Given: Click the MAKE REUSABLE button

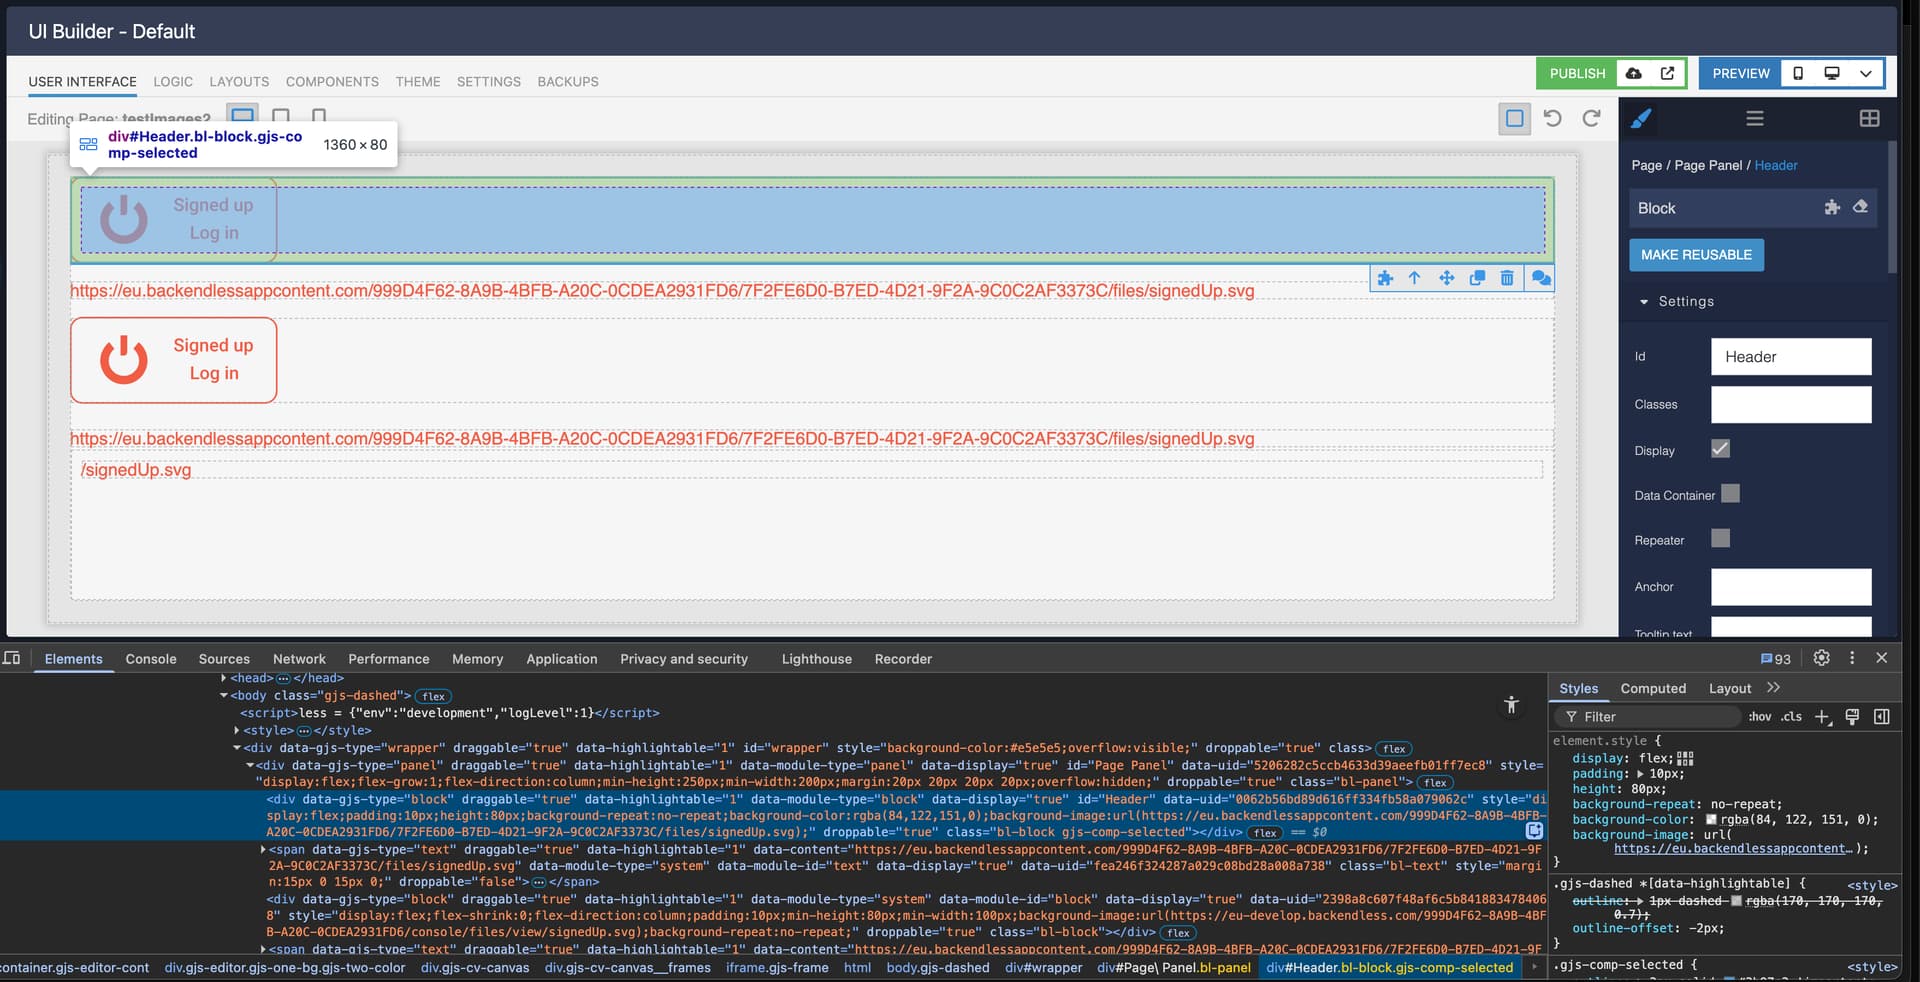Looking at the screenshot, I should (x=1696, y=255).
